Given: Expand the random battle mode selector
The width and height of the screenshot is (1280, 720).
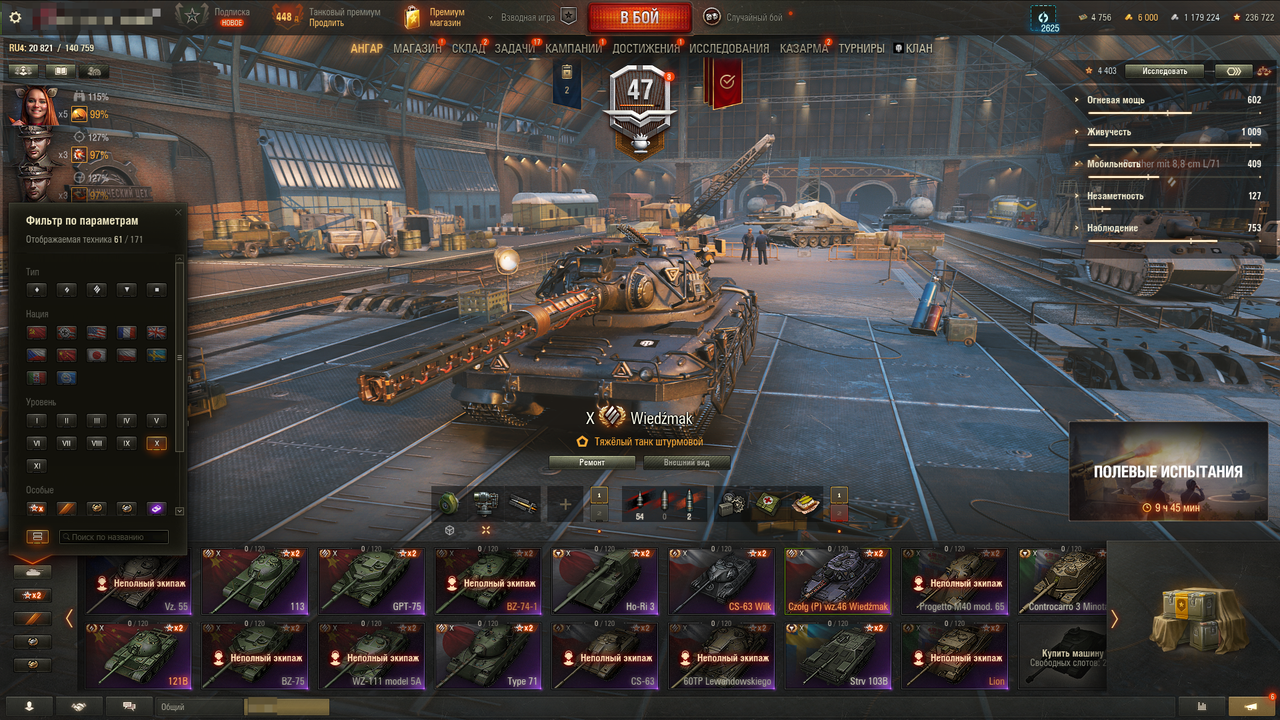Looking at the screenshot, I should click(x=745, y=17).
